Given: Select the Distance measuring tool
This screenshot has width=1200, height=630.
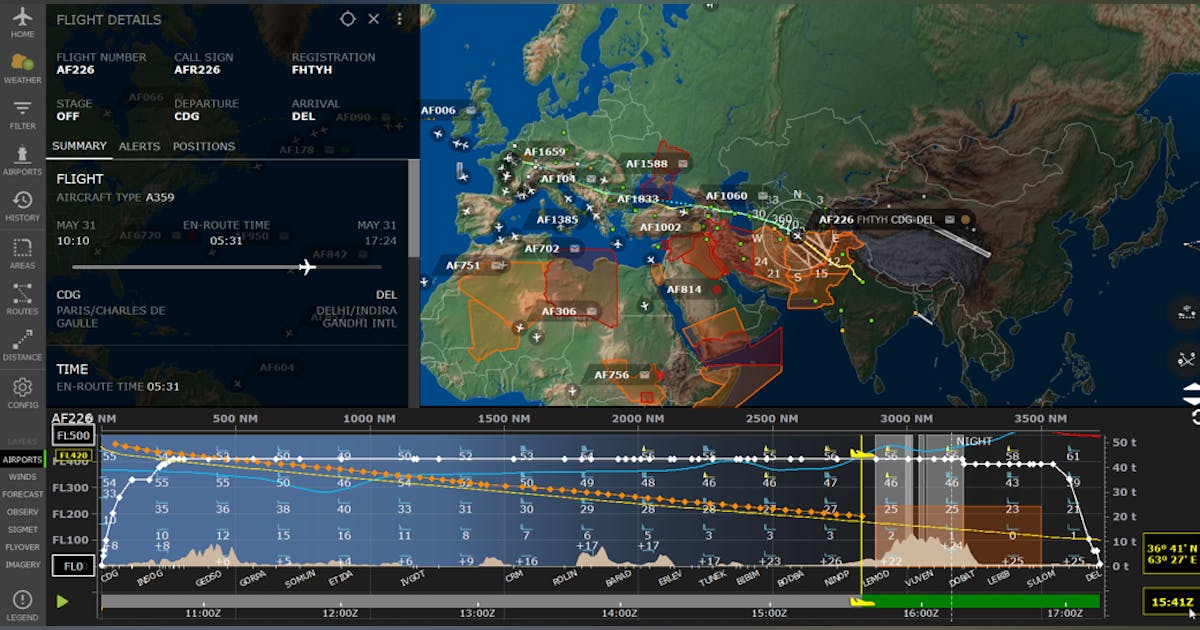Looking at the screenshot, I should (x=22, y=344).
